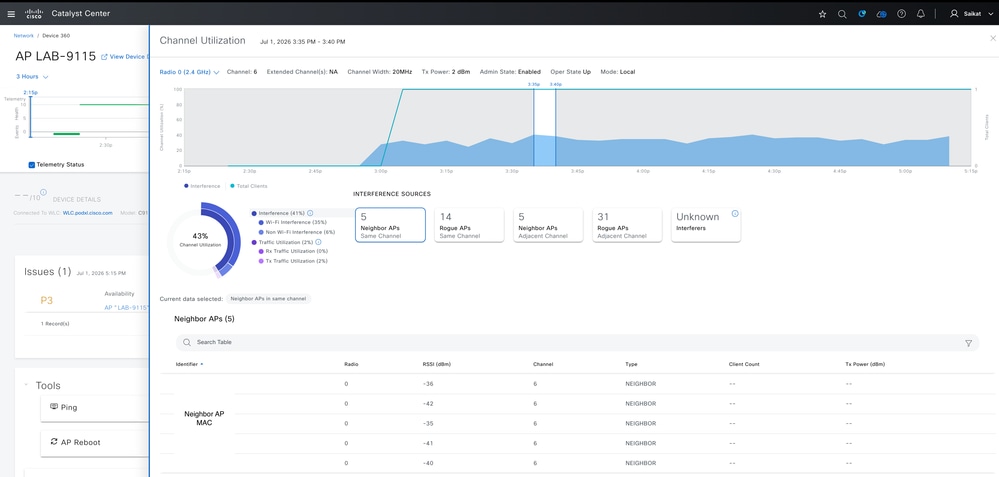Toggle the Interference chart legend

click(201, 186)
